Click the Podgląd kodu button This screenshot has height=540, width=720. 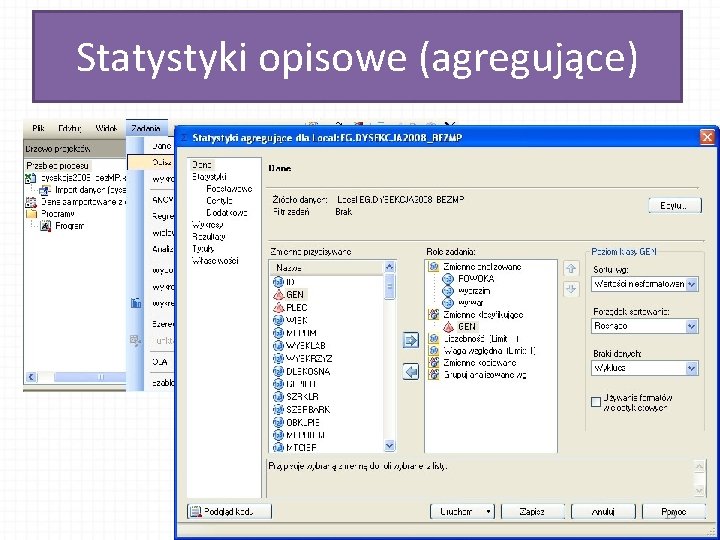click(229, 512)
